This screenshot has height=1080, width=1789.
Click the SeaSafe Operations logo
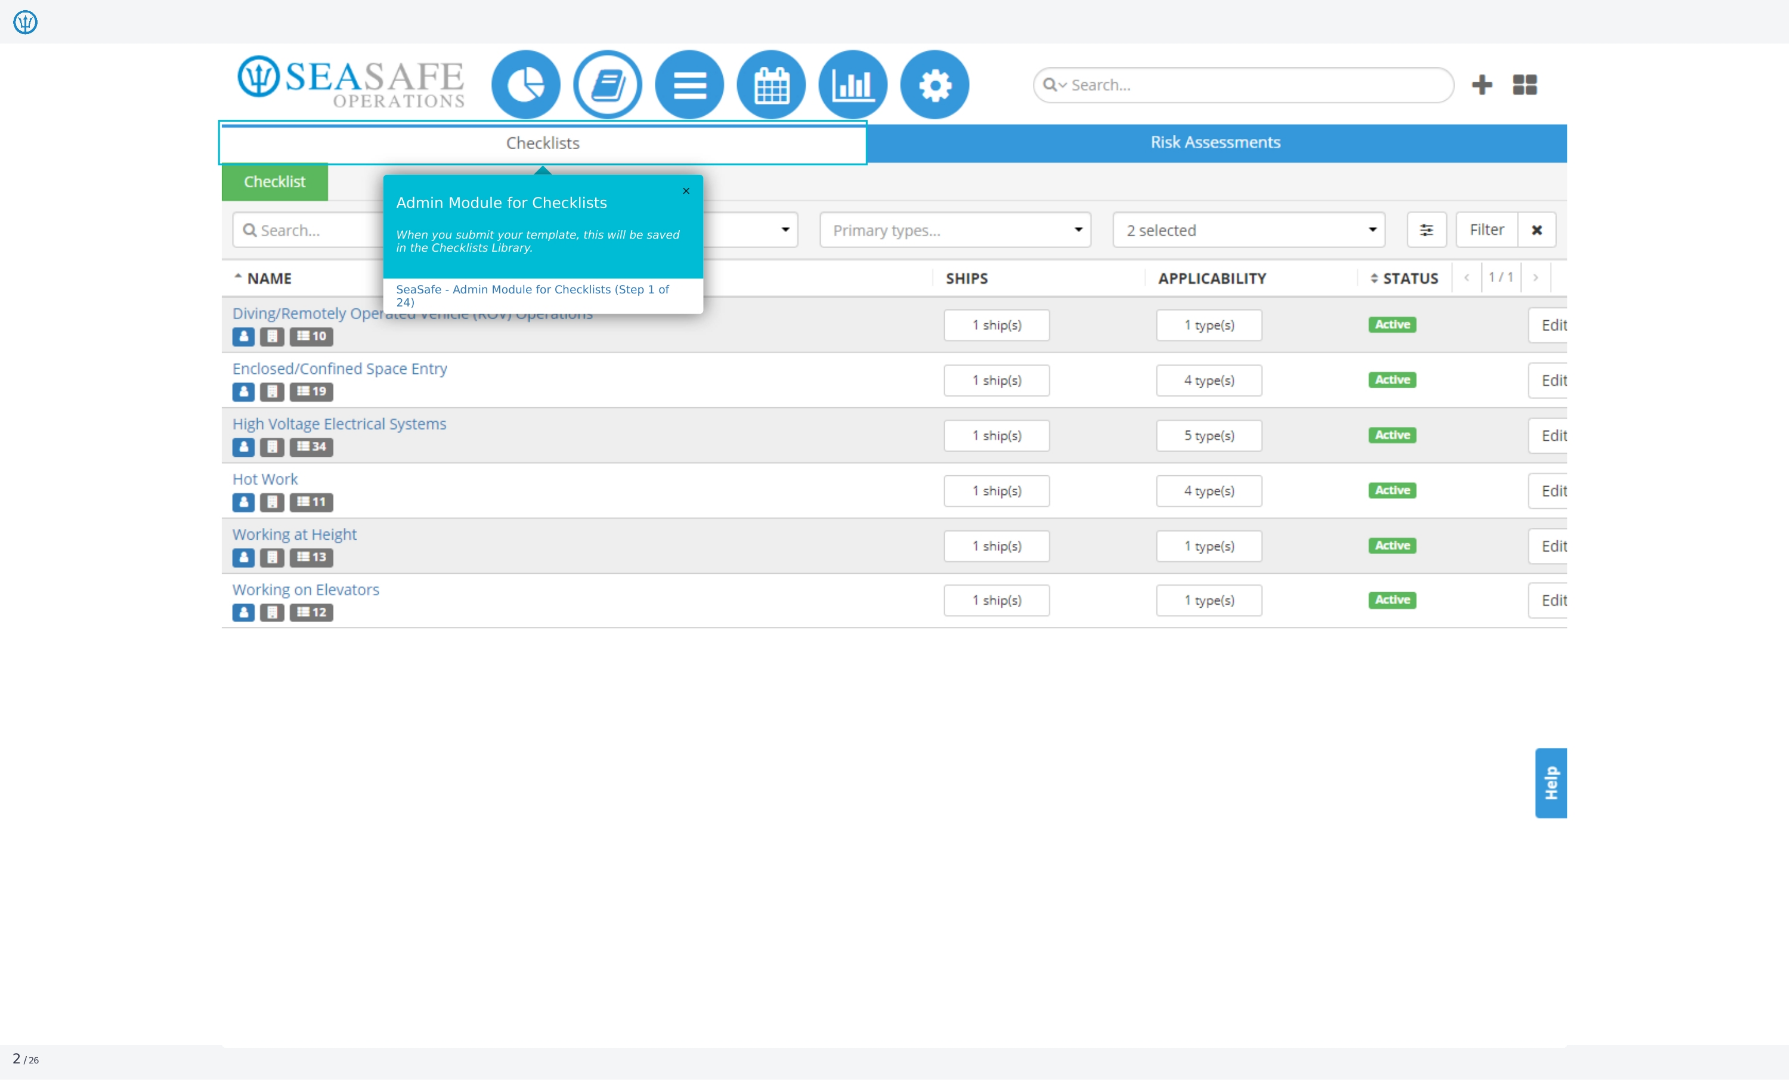tap(351, 82)
